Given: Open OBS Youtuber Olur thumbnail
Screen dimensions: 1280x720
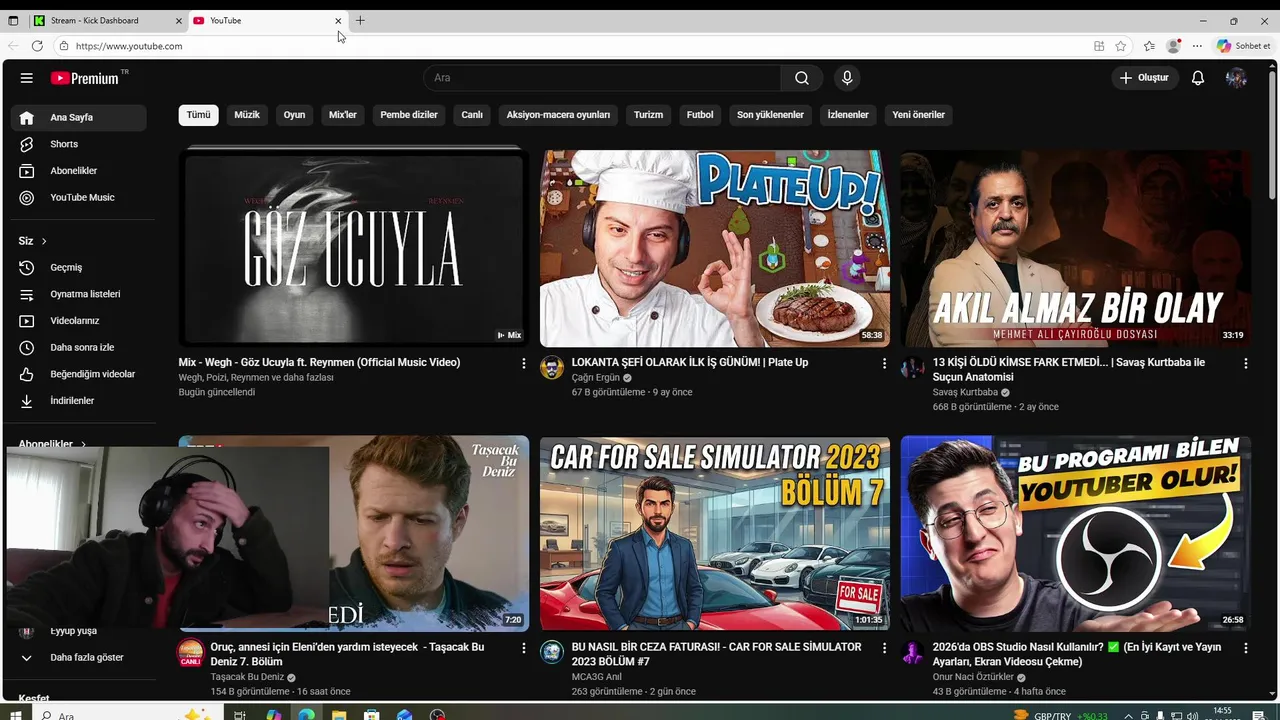Looking at the screenshot, I should 1076,533.
